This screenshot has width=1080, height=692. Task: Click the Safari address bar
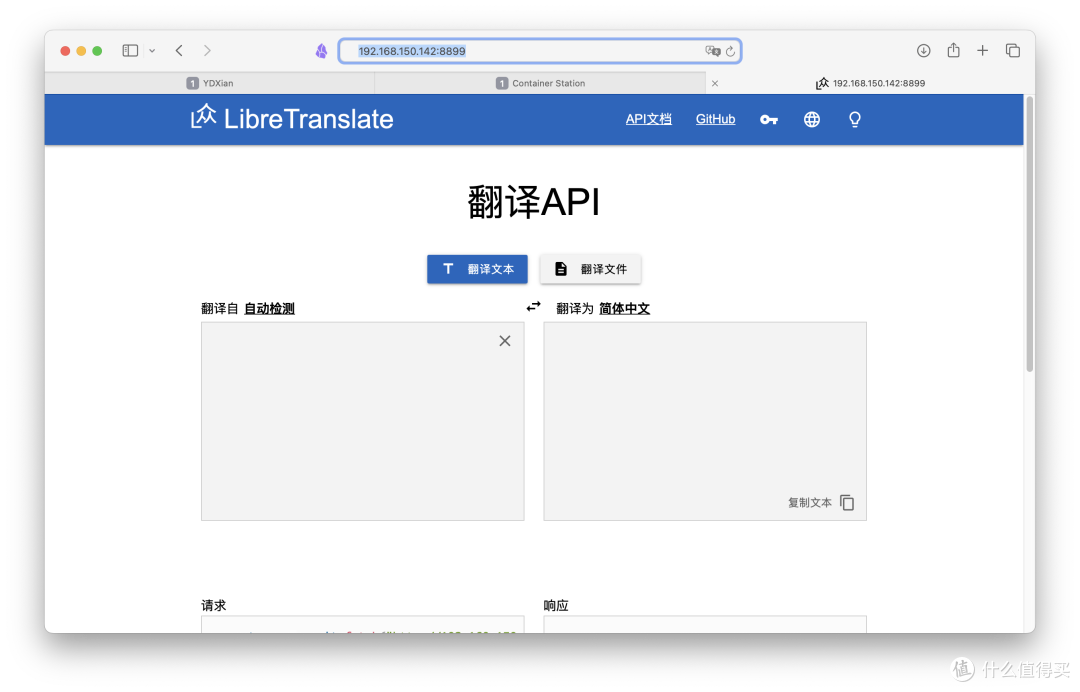tap(539, 51)
